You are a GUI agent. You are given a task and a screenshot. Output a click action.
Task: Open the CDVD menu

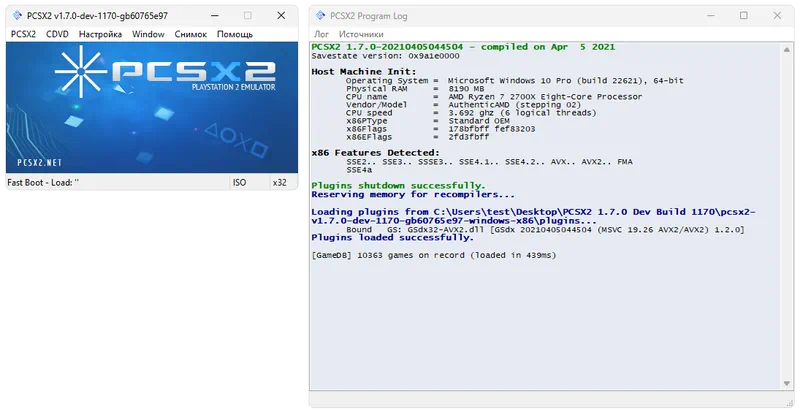click(57, 34)
